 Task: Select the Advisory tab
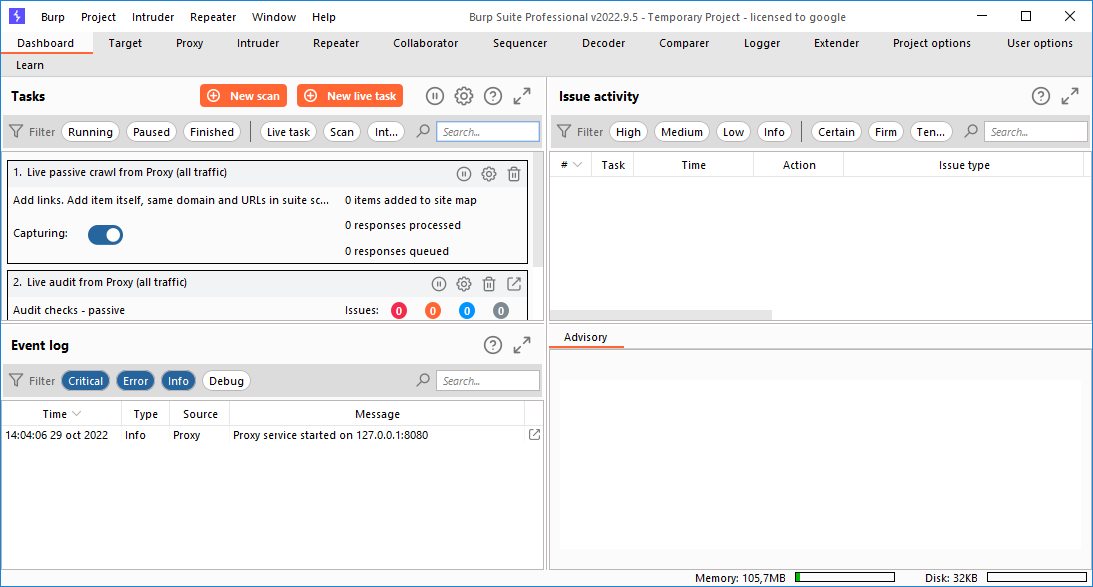click(x=586, y=337)
